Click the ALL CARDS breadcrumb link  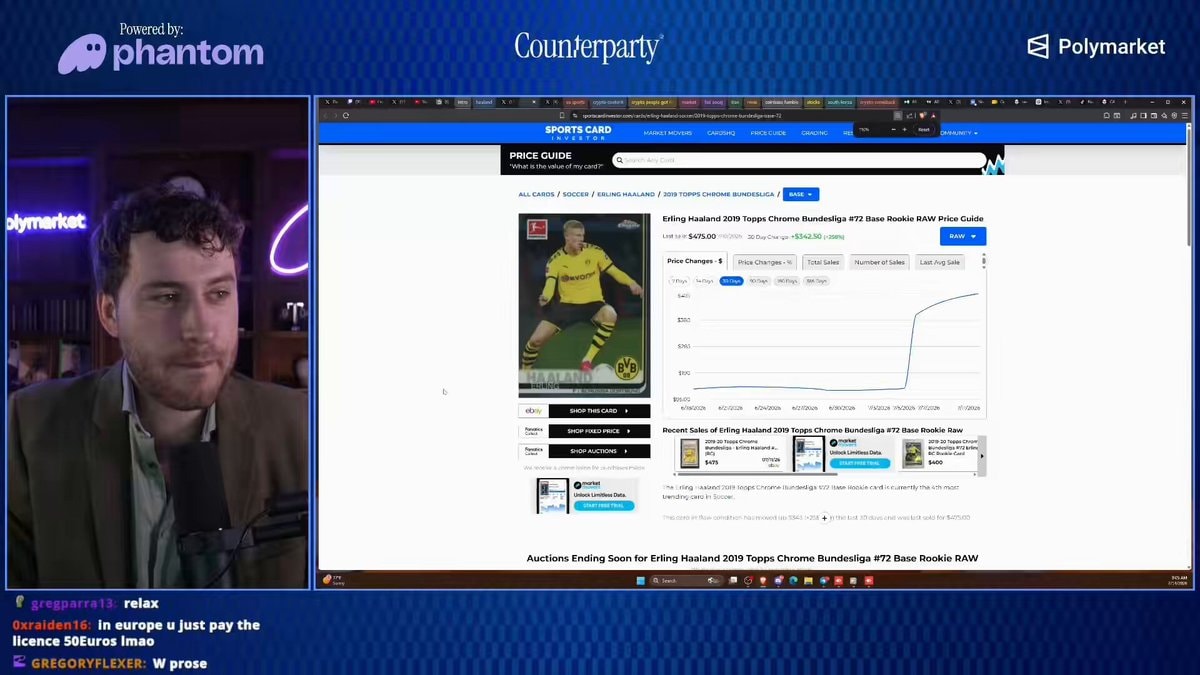pos(536,194)
